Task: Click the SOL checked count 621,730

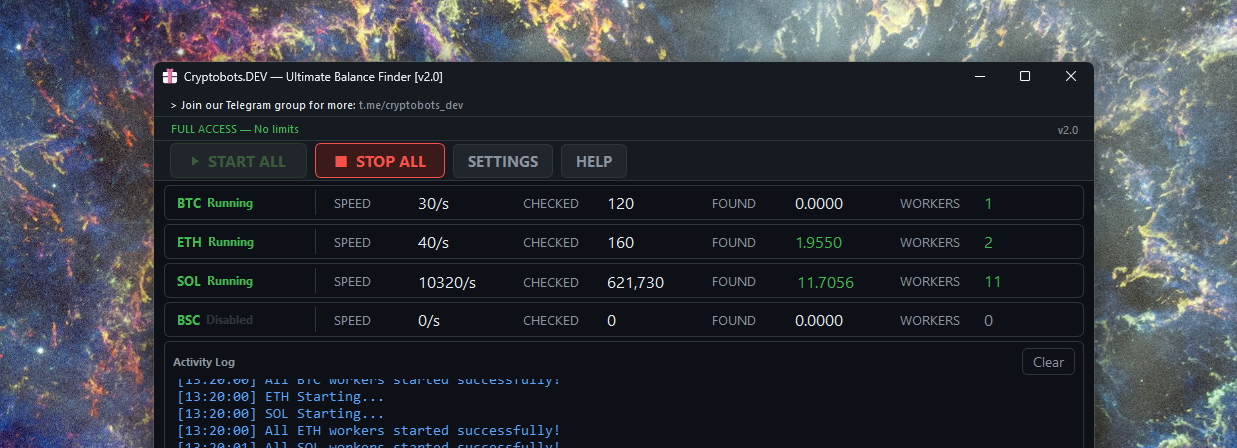Action: pyautogui.click(x=635, y=282)
